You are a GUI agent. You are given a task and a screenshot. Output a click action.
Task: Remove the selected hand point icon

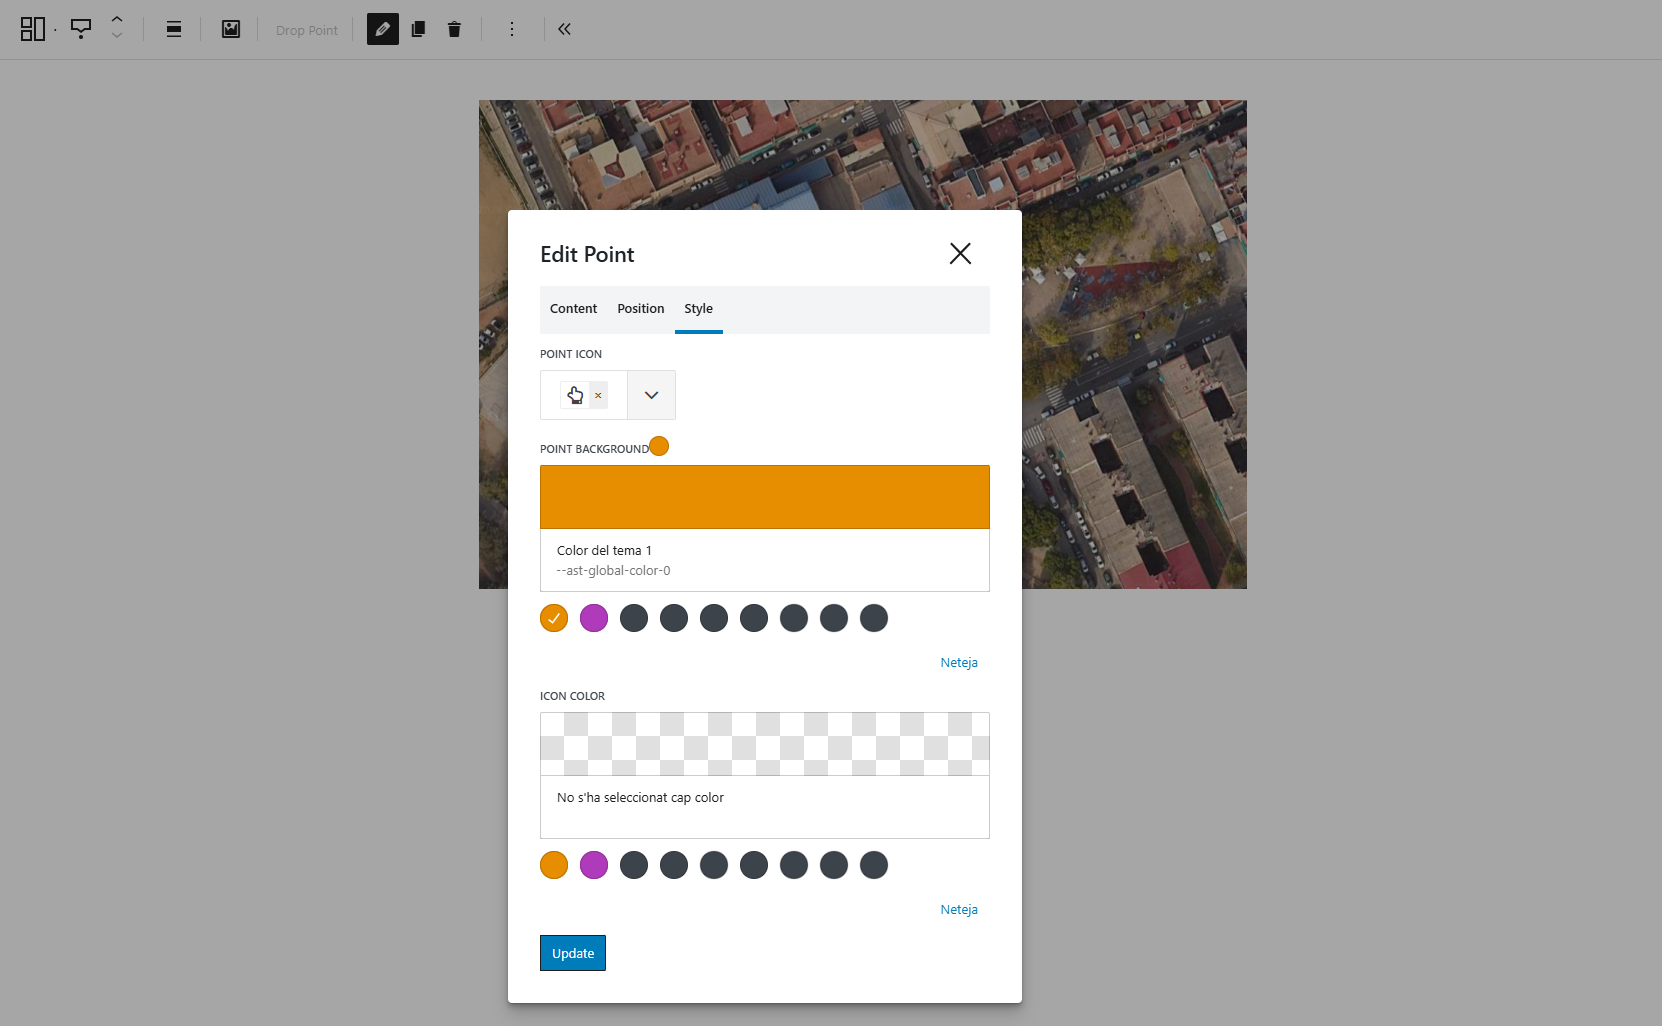coord(598,395)
